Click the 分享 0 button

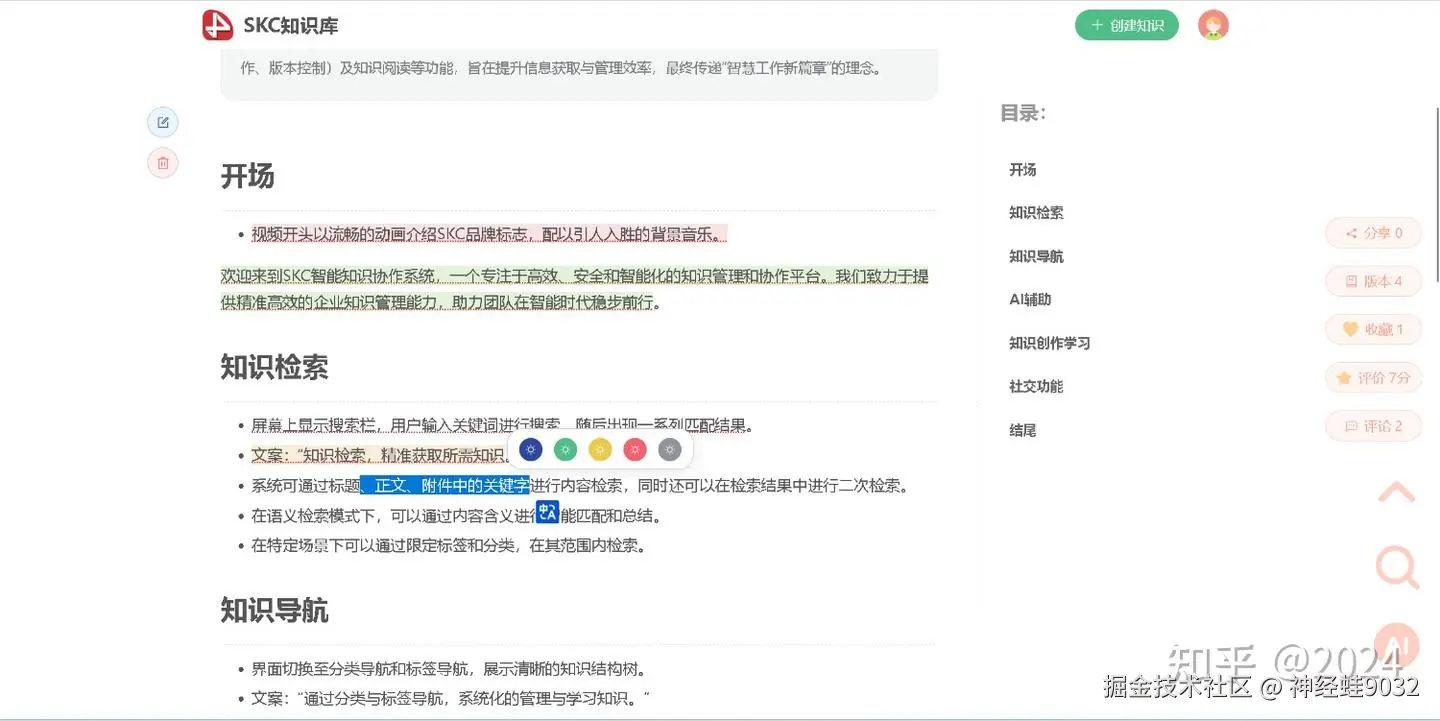click(1373, 233)
